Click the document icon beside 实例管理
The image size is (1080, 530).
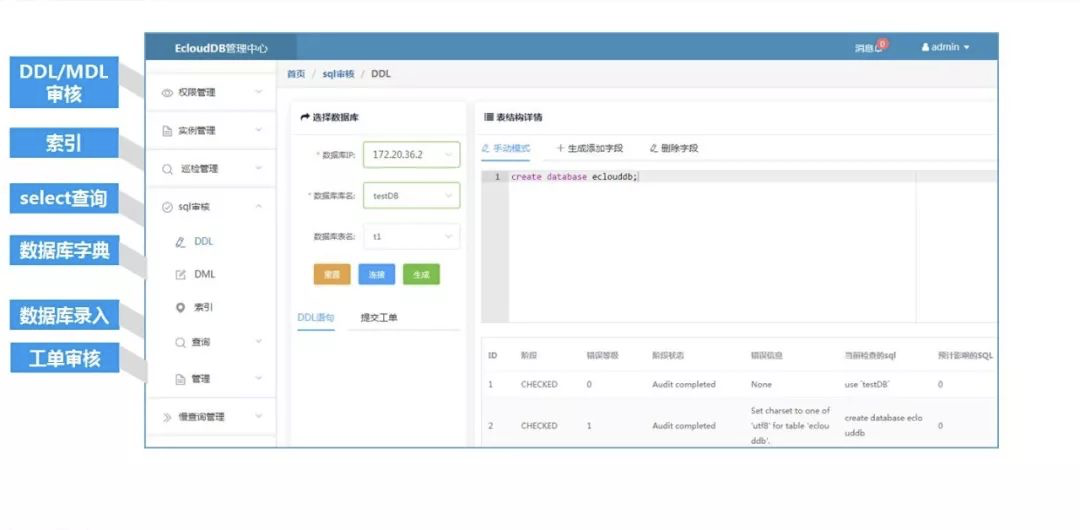[167, 131]
